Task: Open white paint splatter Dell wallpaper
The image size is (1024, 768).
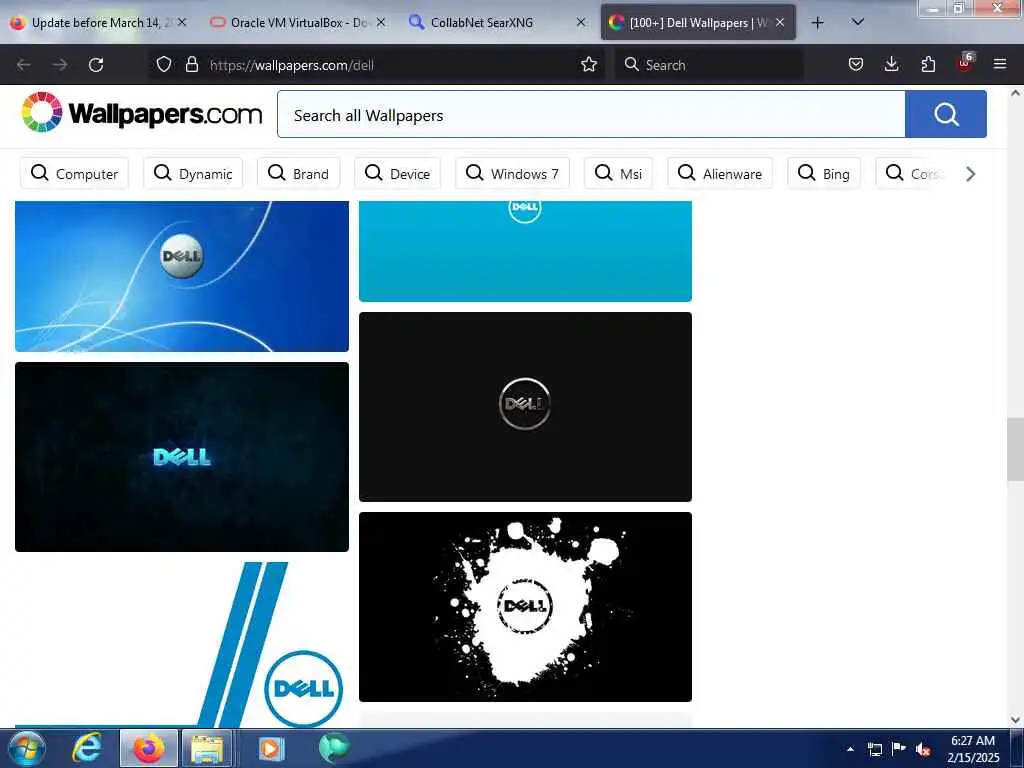Action: click(x=525, y=607)
